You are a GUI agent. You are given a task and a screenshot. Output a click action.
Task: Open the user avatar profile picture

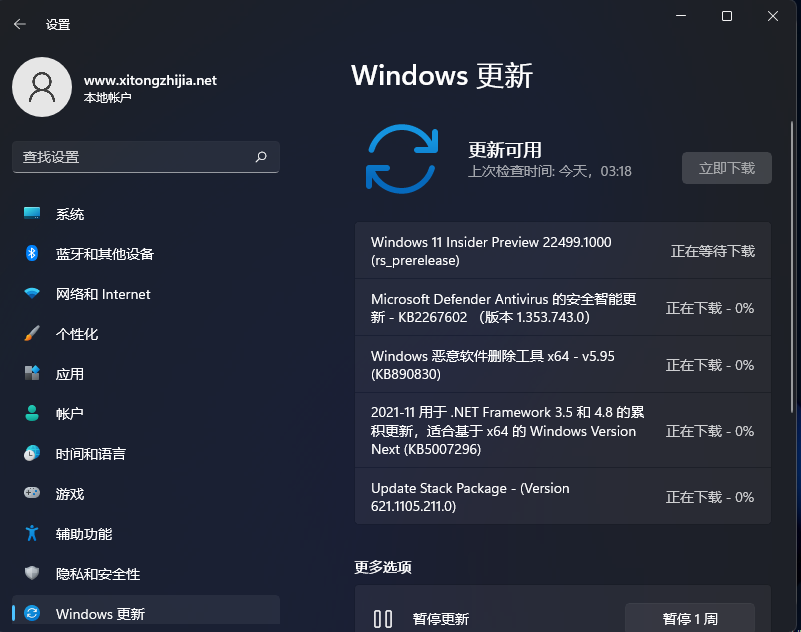(42, 87)
